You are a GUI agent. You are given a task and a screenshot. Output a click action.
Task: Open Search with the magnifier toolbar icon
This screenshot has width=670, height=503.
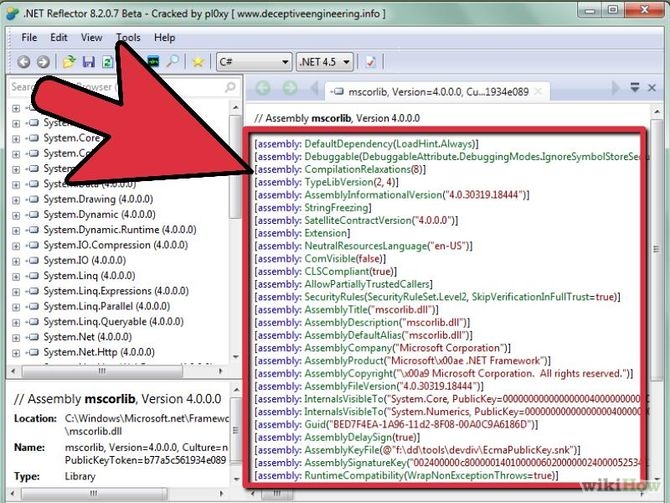coord(172,62)
